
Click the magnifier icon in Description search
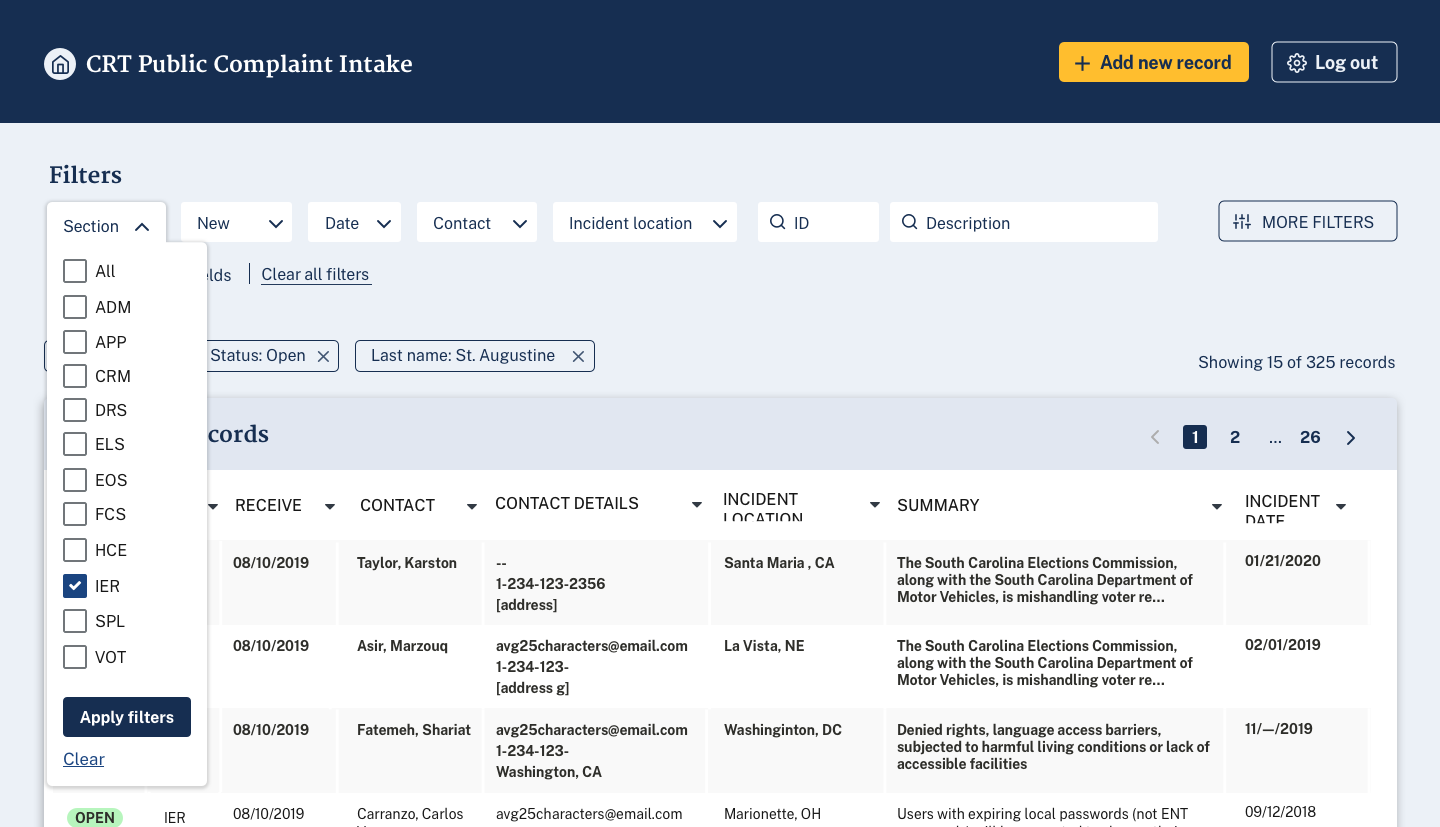[x=909, y=222]
